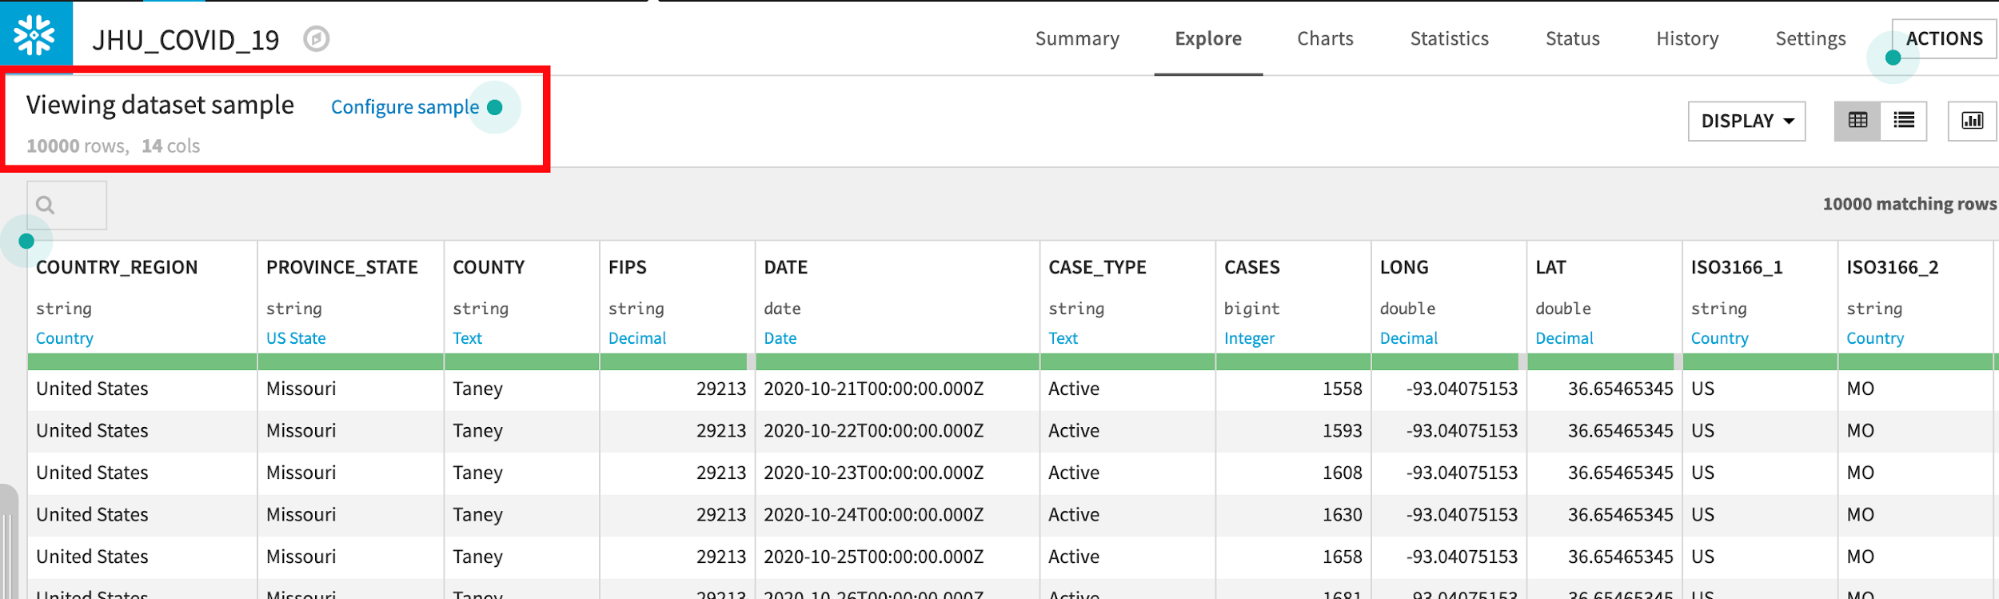Switch to table grid view
Screen dimensions: 1999x599
tap(1857, 121)
